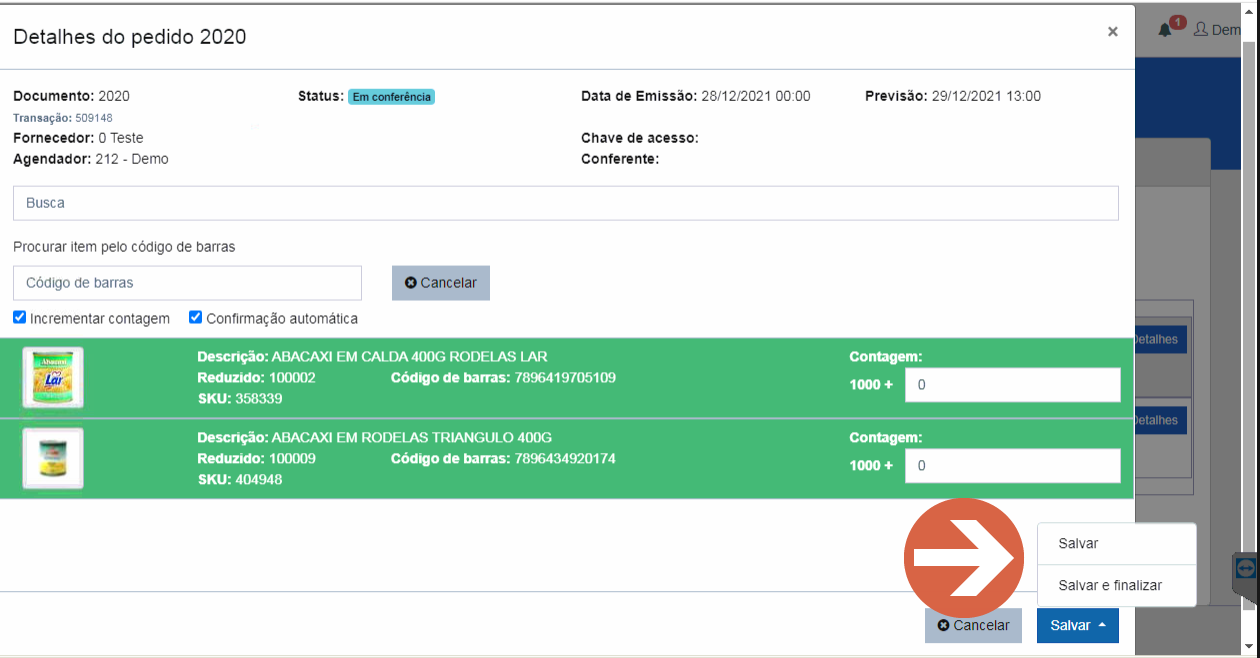Cancel the barcode search
This screenshot has height=658, width=1260.
441,283
